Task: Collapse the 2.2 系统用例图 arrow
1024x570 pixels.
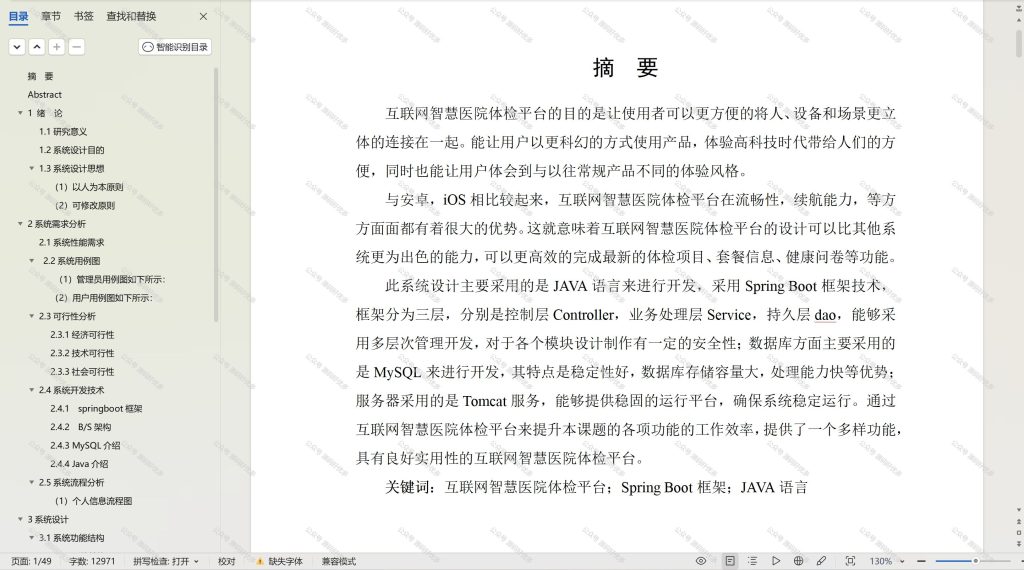Action: click(x=31, y=261)
